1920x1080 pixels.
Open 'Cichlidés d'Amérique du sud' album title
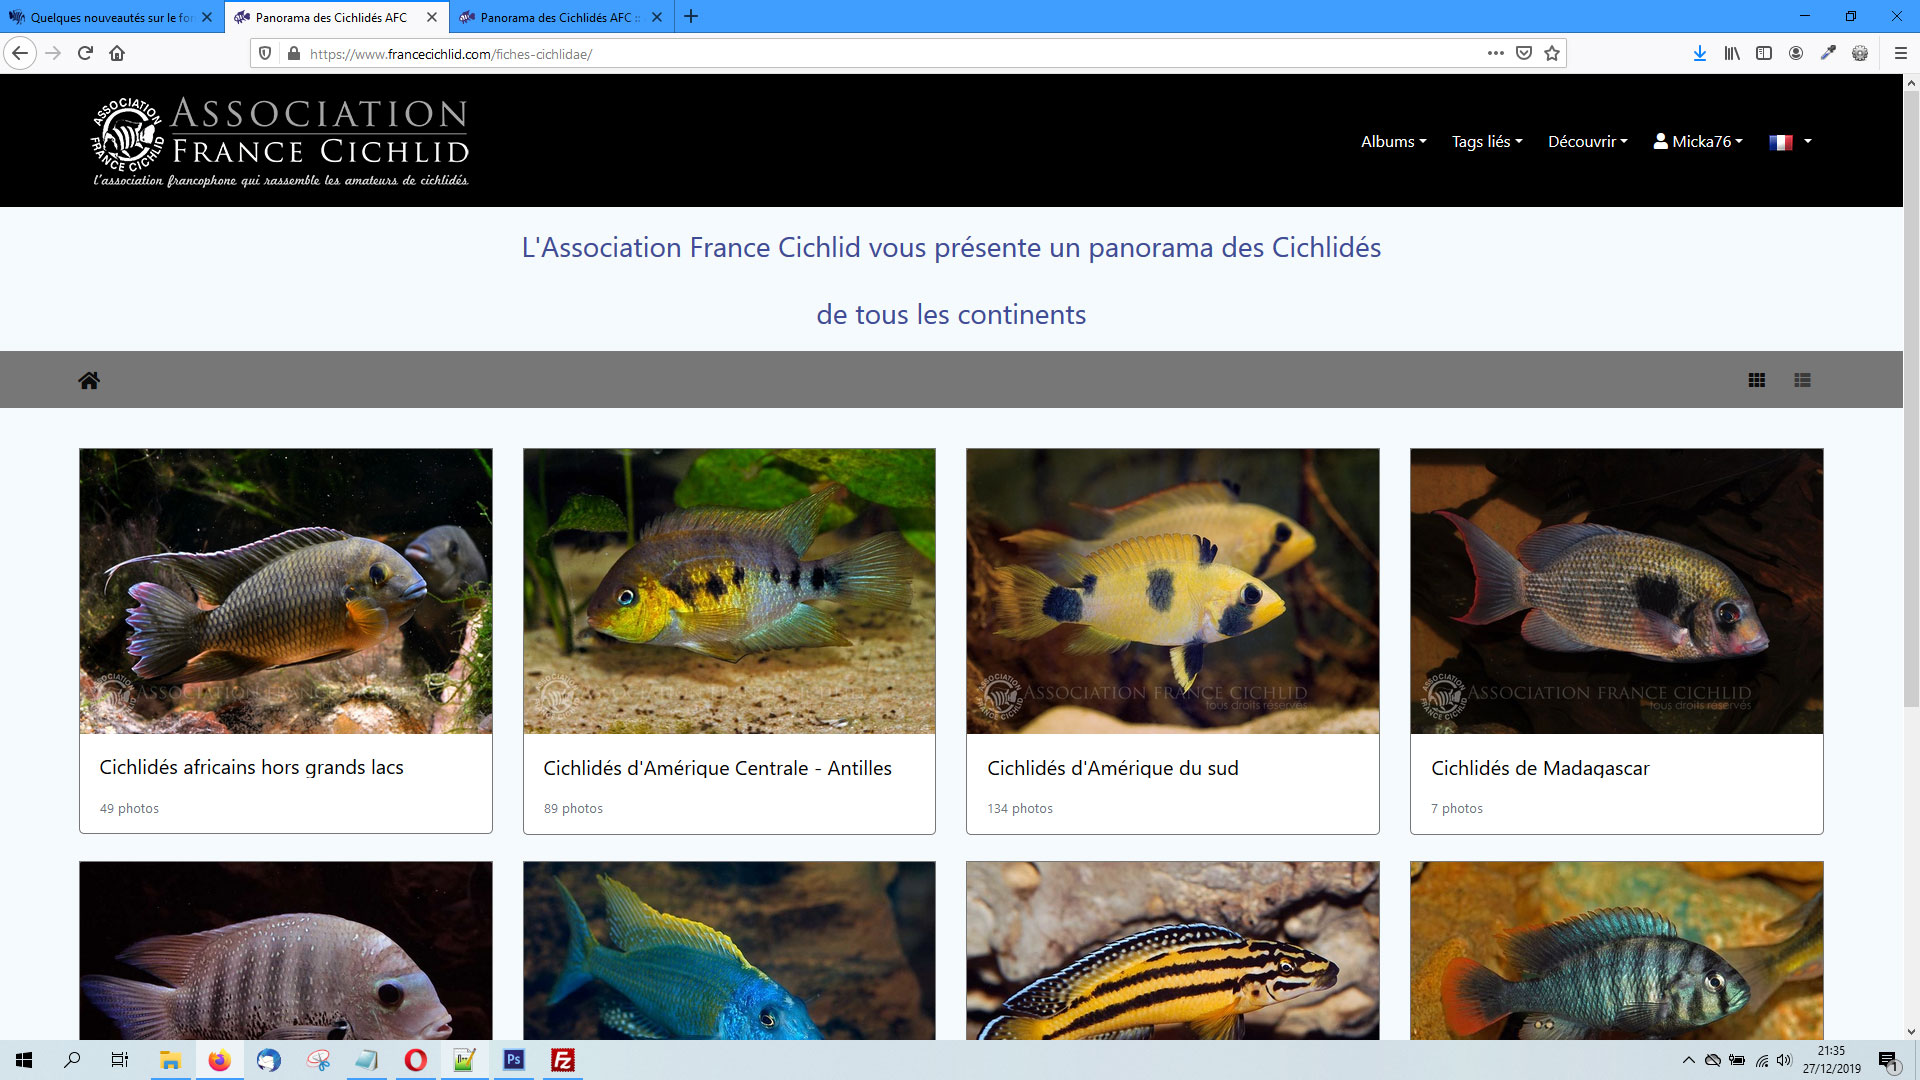pyautogui.click(x=1113, y=768)
